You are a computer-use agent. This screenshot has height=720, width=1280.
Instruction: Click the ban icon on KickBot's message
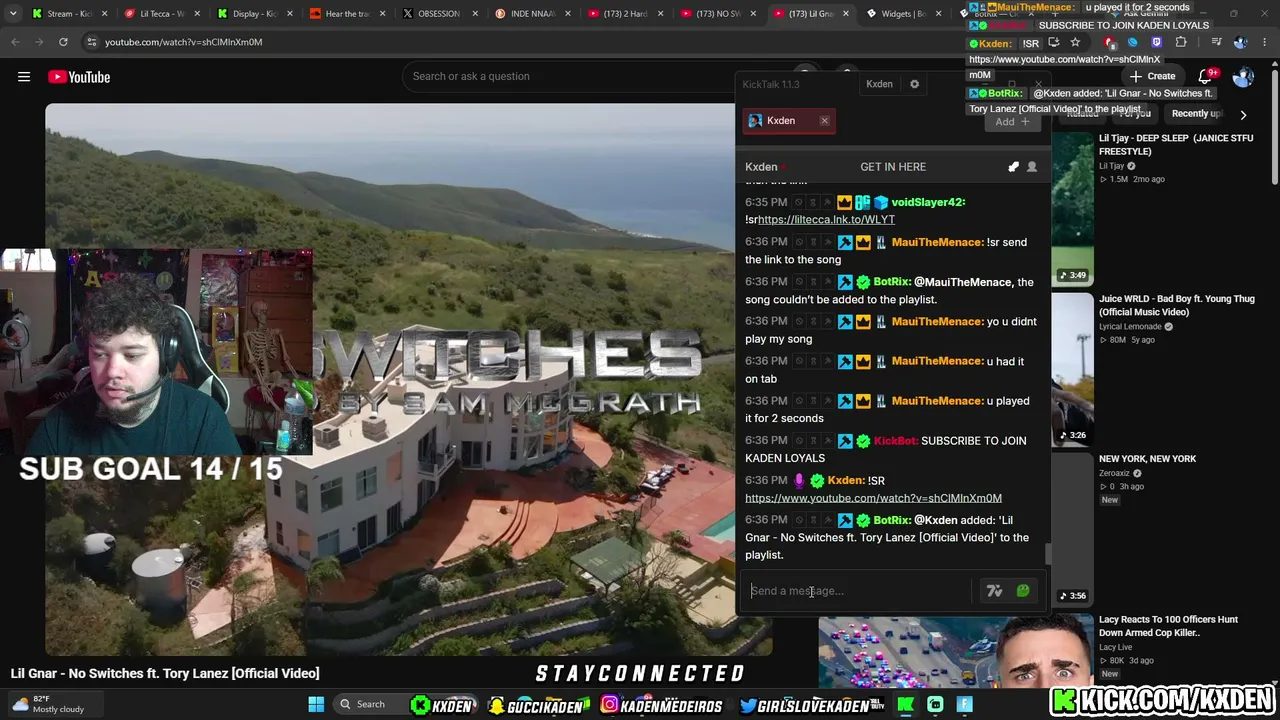[x=798, y=441]
